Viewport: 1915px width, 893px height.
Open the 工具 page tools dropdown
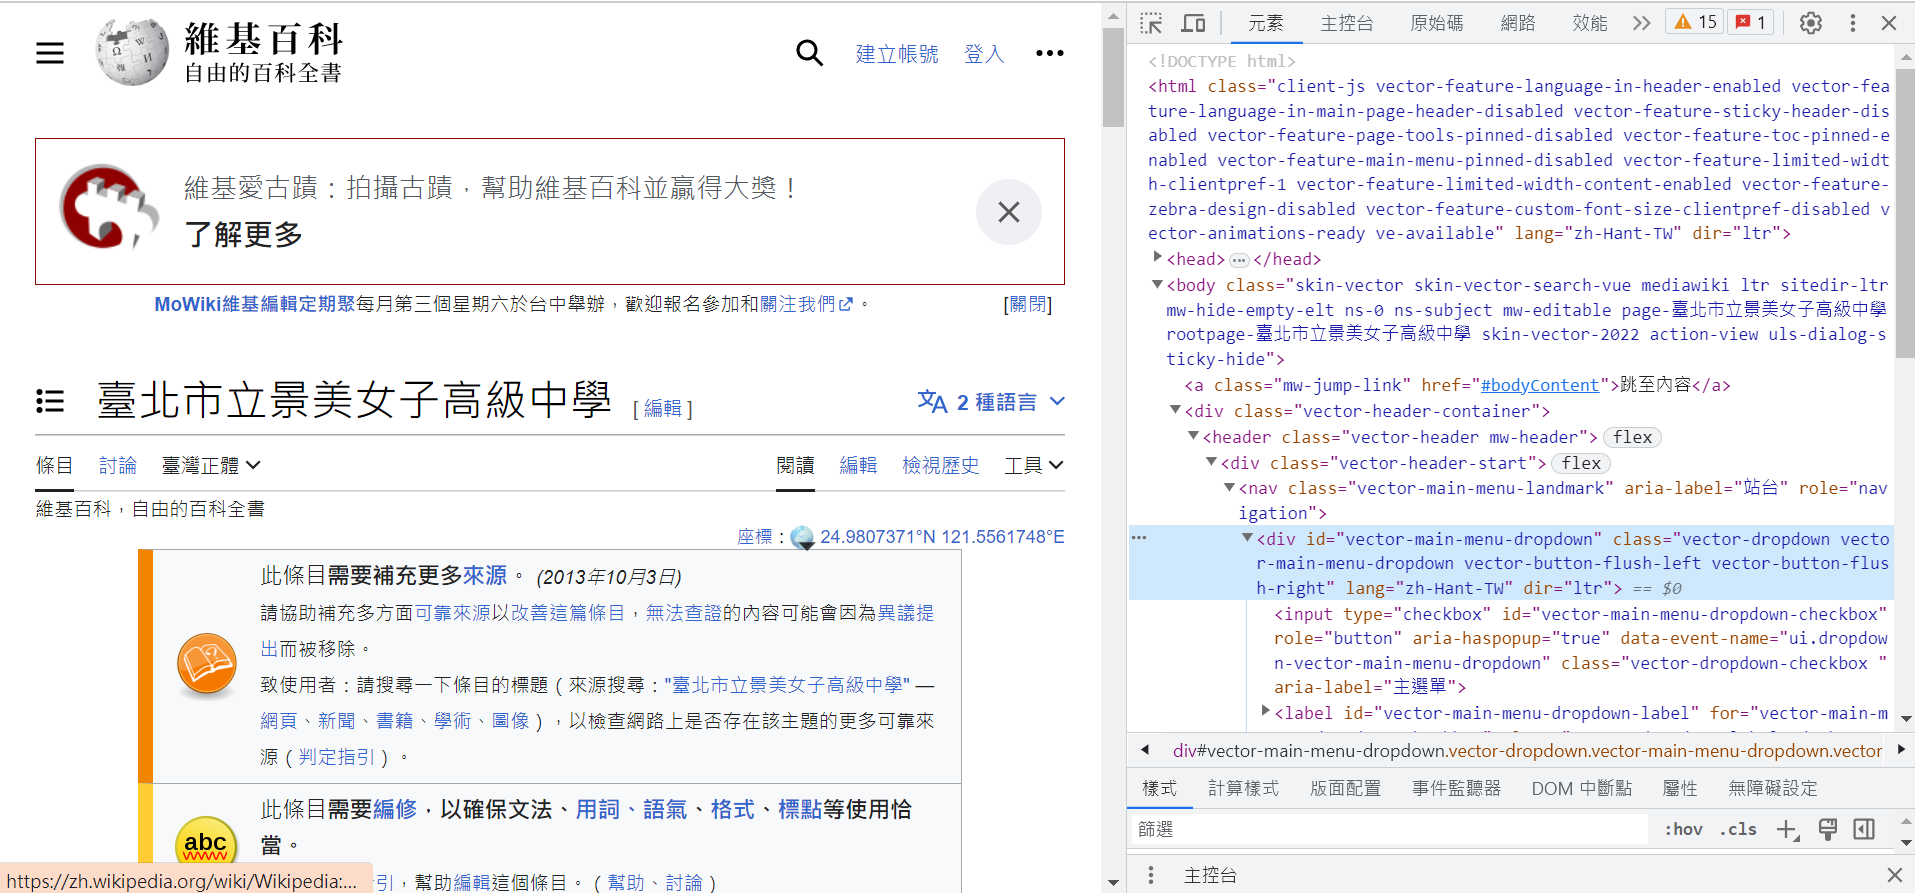coord(1034,465)
